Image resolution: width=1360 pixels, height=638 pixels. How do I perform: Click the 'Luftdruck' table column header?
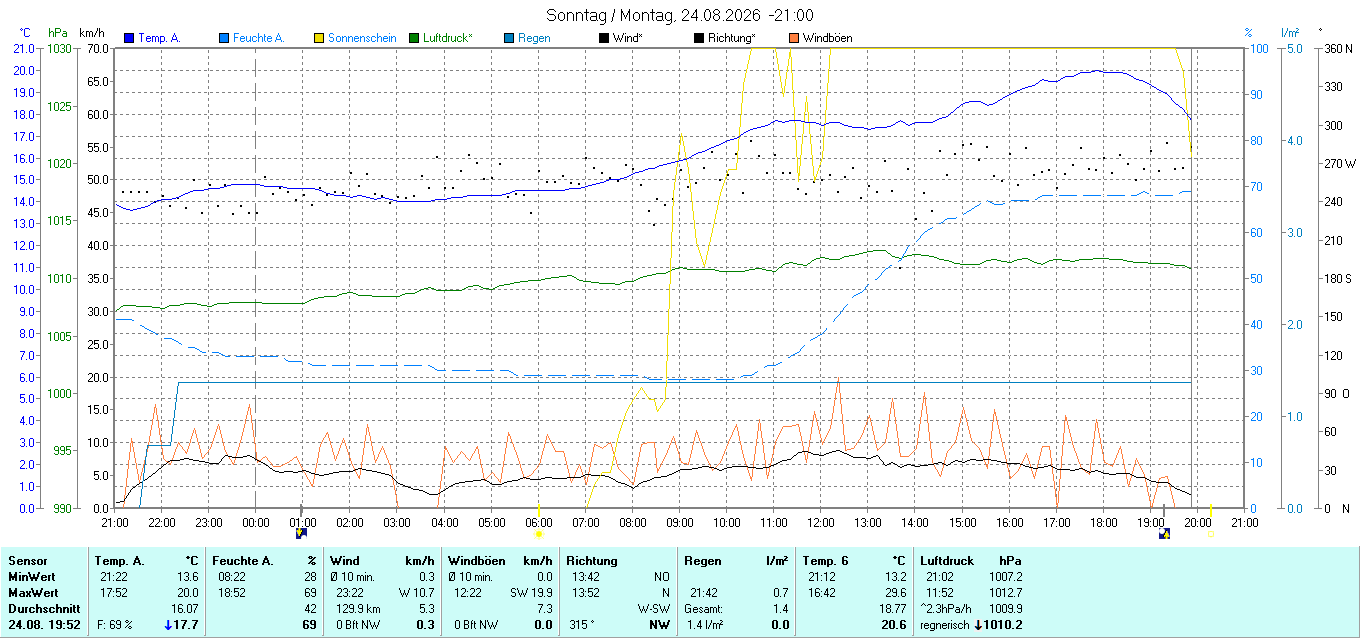(x=947, y=561)
